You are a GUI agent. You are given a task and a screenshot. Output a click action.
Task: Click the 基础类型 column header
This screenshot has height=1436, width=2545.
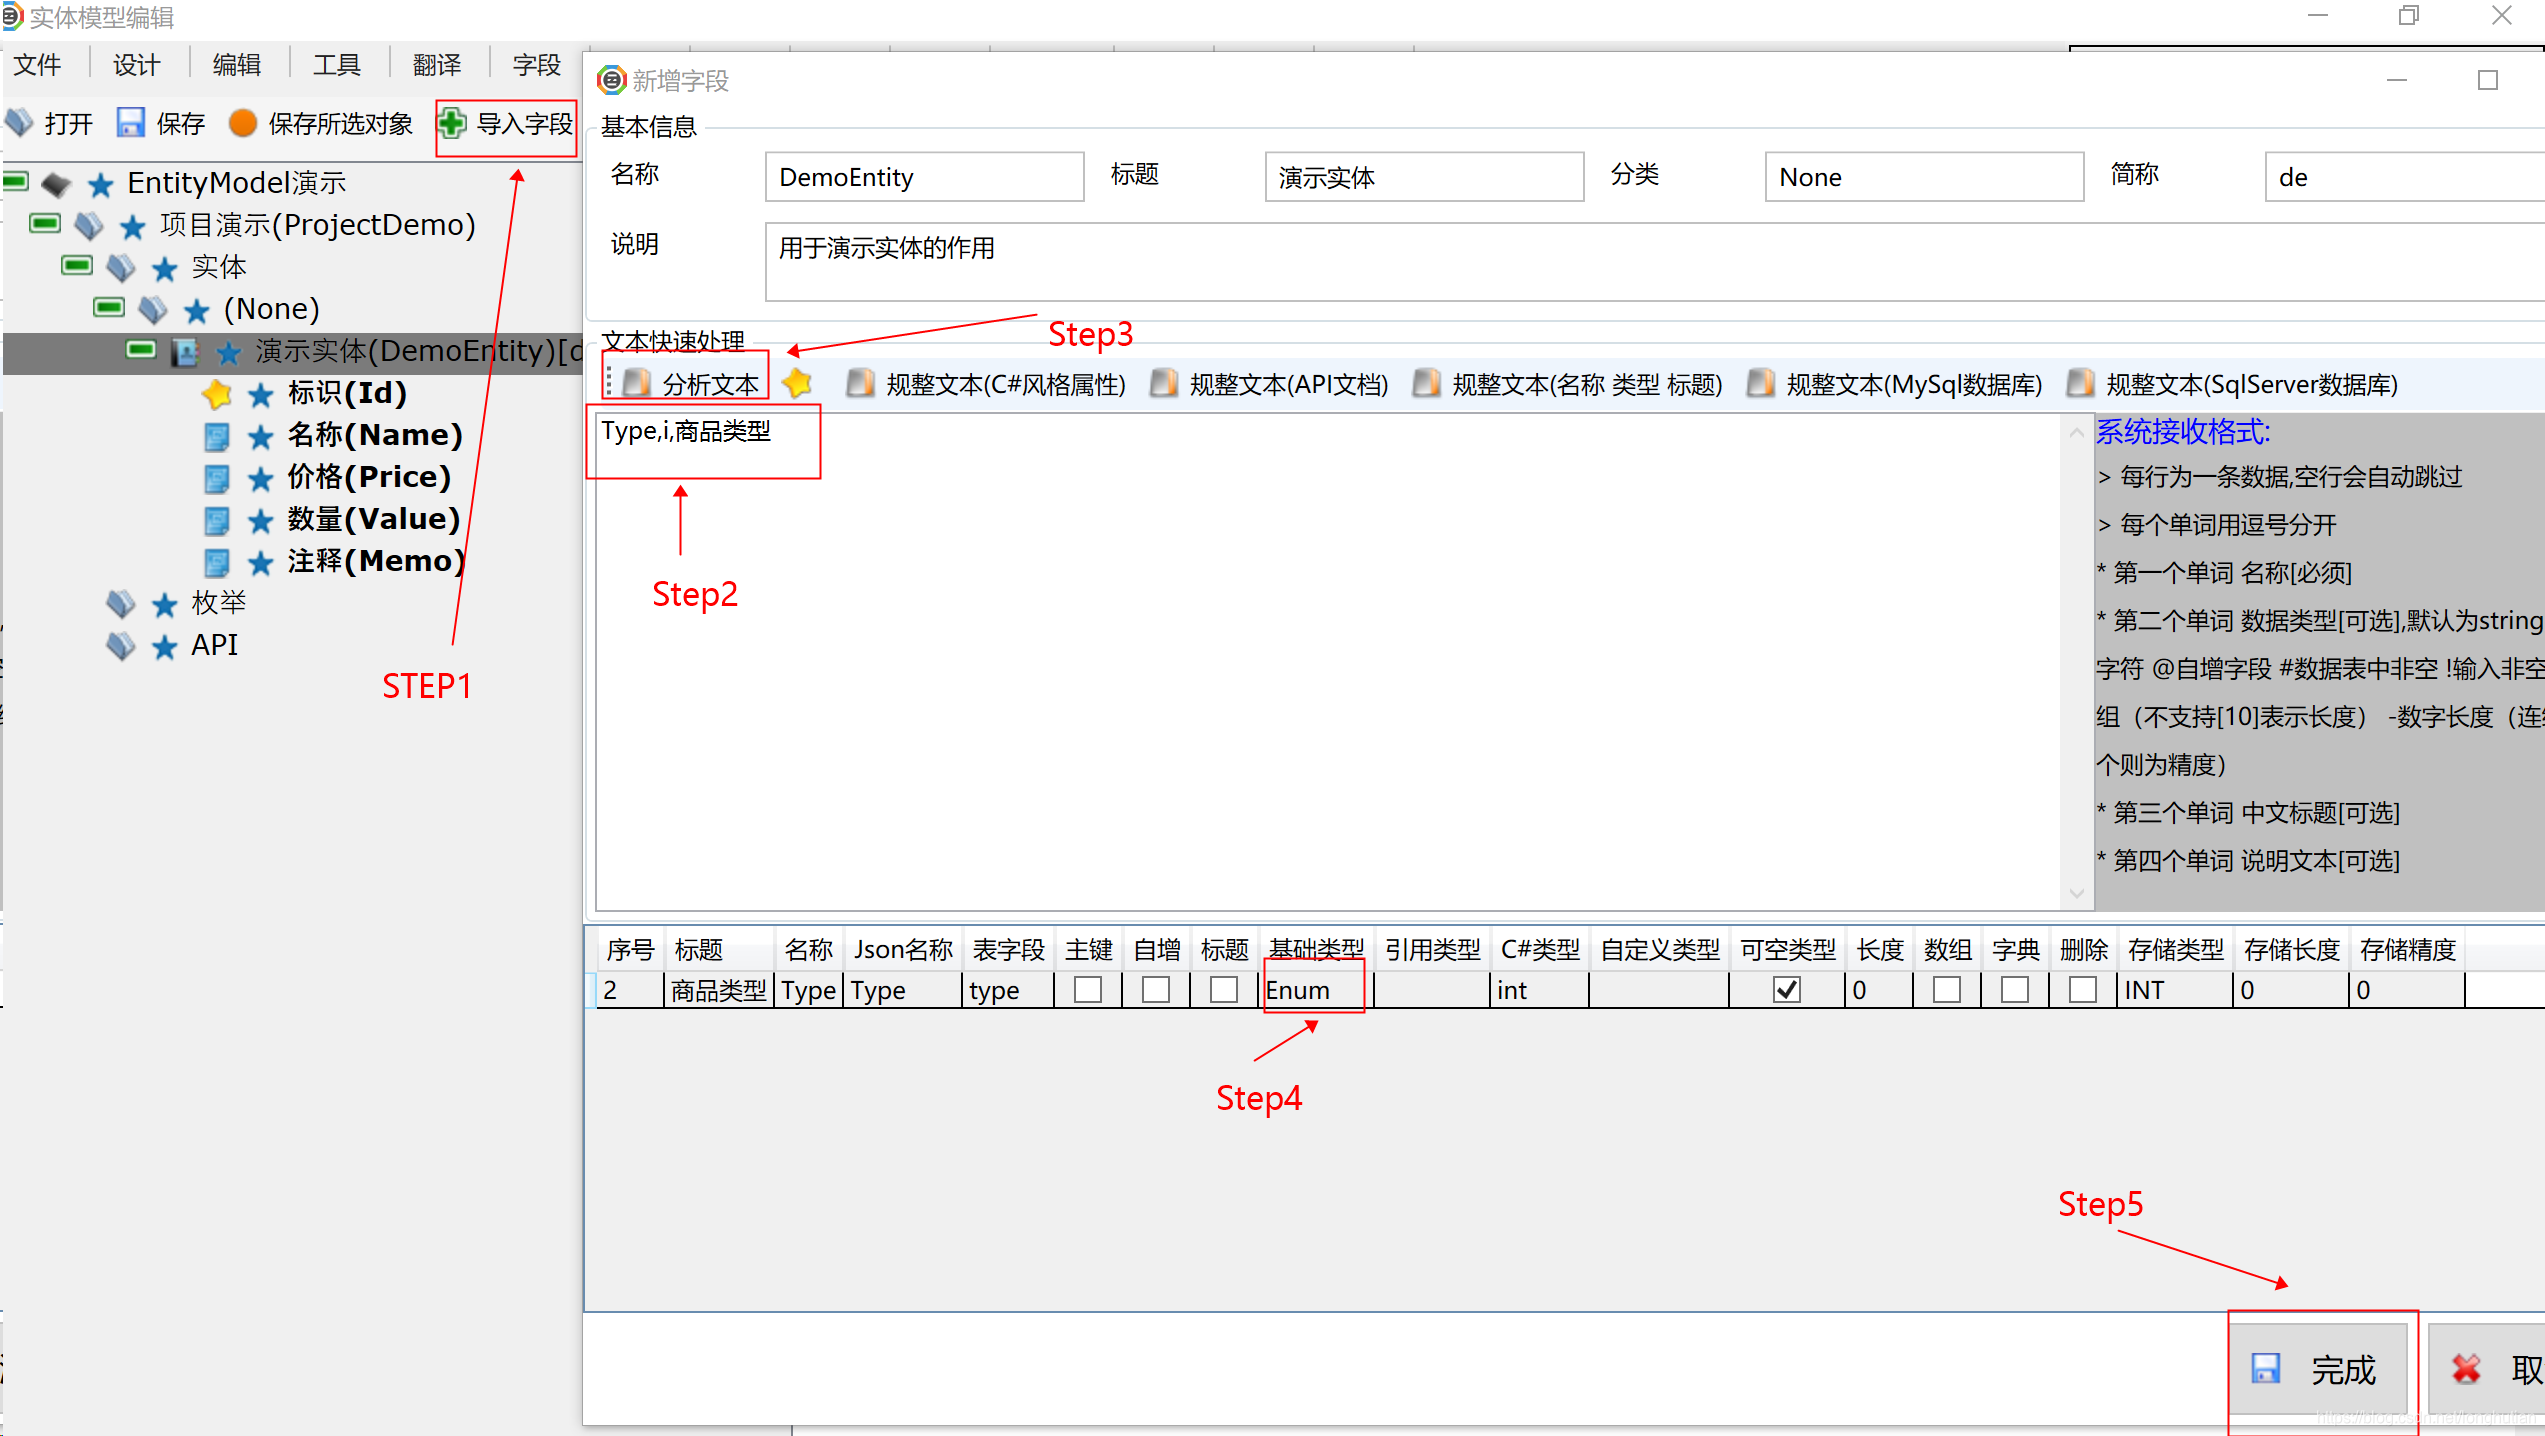[x=1316, y=949]
